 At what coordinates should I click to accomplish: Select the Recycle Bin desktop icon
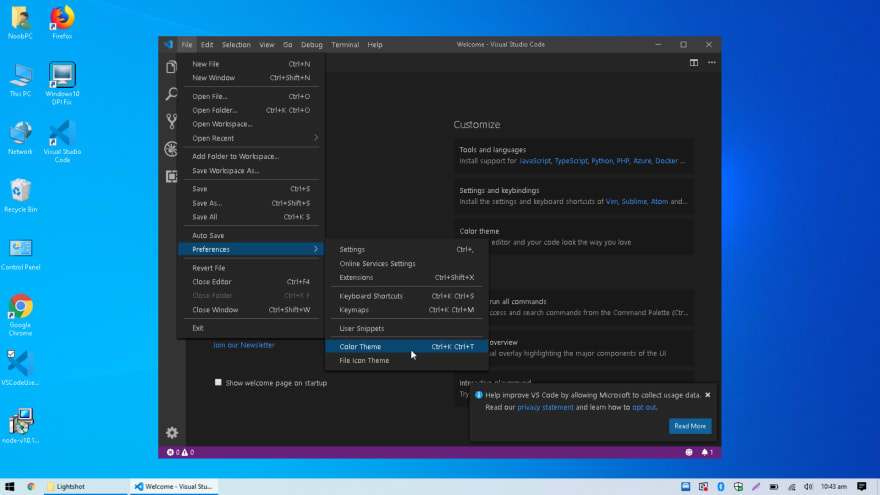tap(20, 196)
